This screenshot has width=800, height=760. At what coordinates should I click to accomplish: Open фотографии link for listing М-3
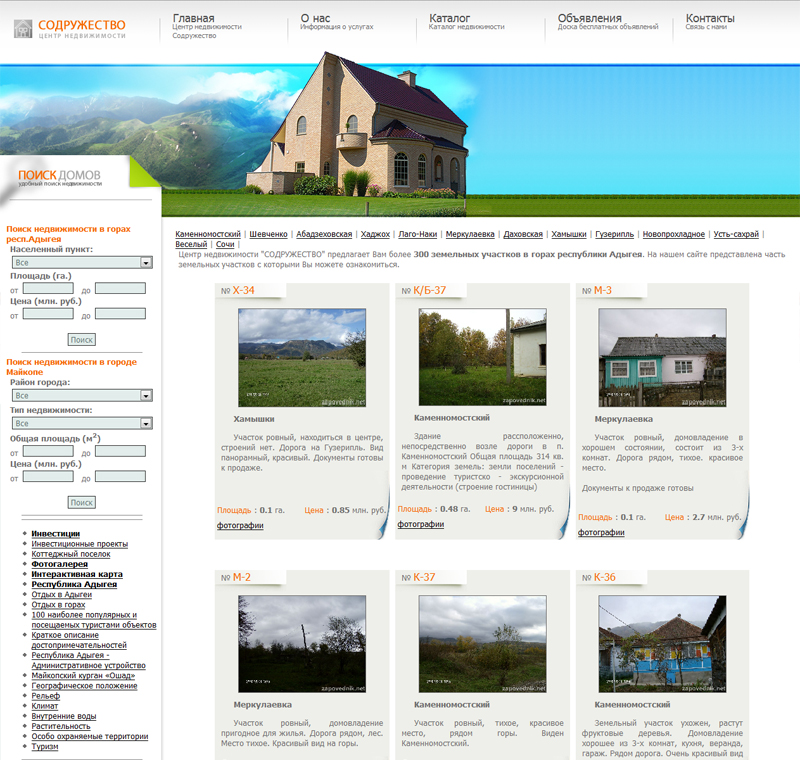tap(601, 533)
